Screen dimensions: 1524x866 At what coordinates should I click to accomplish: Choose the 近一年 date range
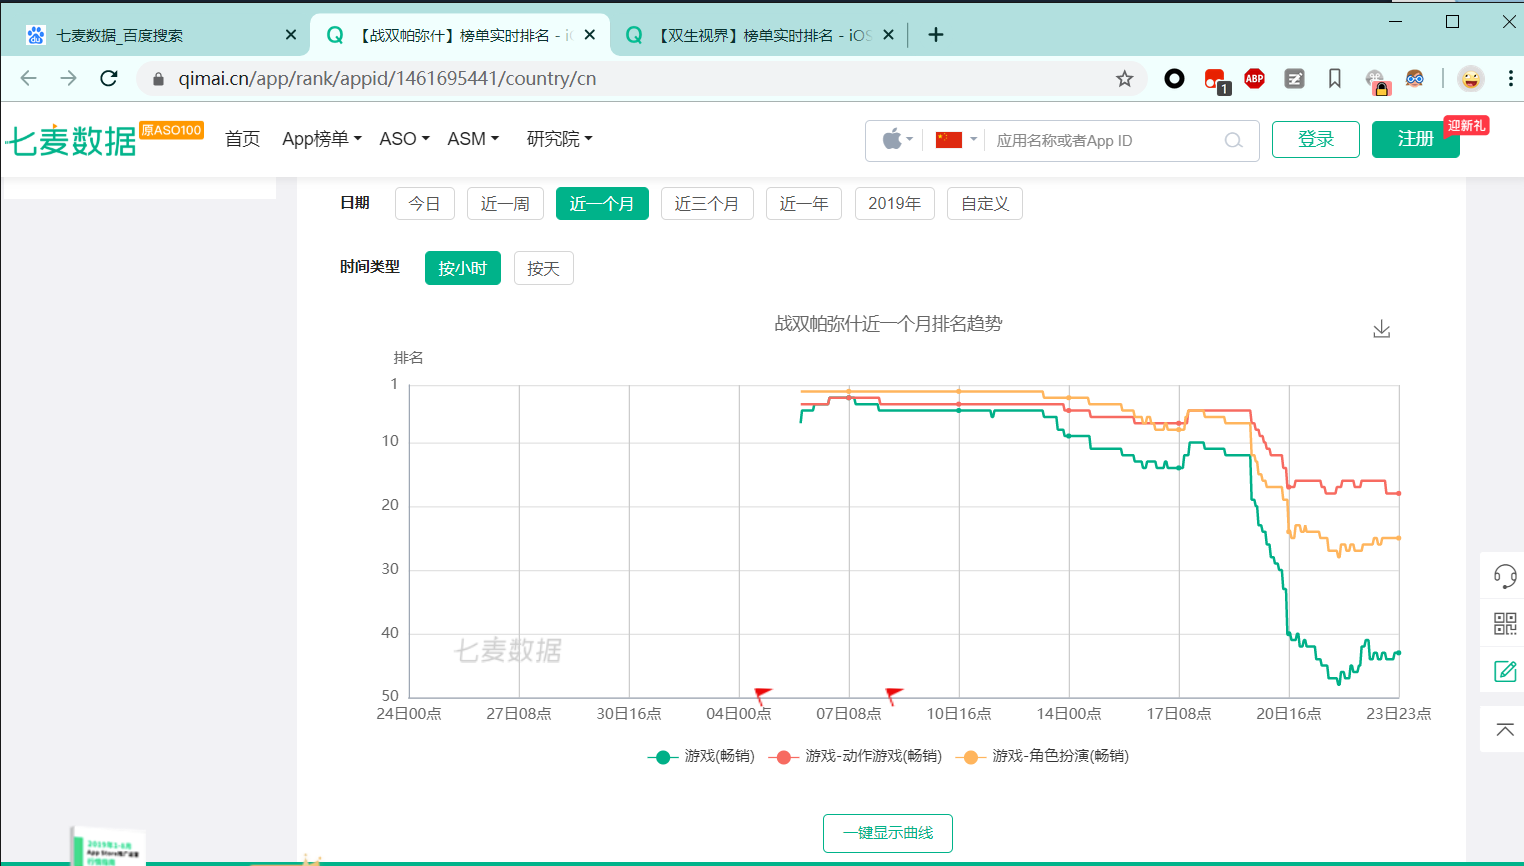pyautogui.click(x=804, y=203)
